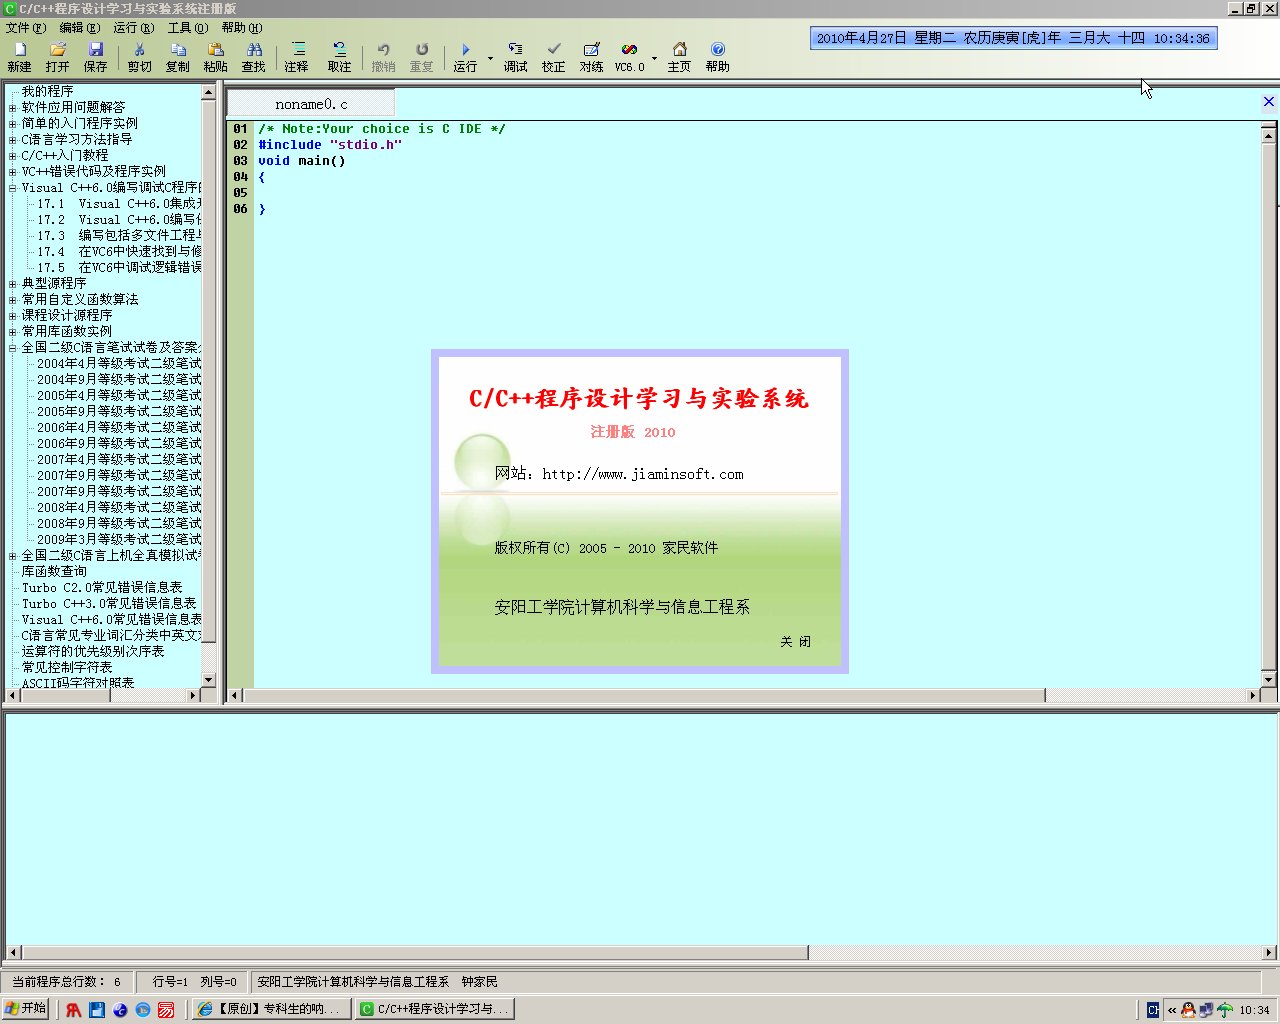Click the left tree's vertical scrollbar down arrow
Viewport: 1280px width, 1024px height.
(208, 680)
